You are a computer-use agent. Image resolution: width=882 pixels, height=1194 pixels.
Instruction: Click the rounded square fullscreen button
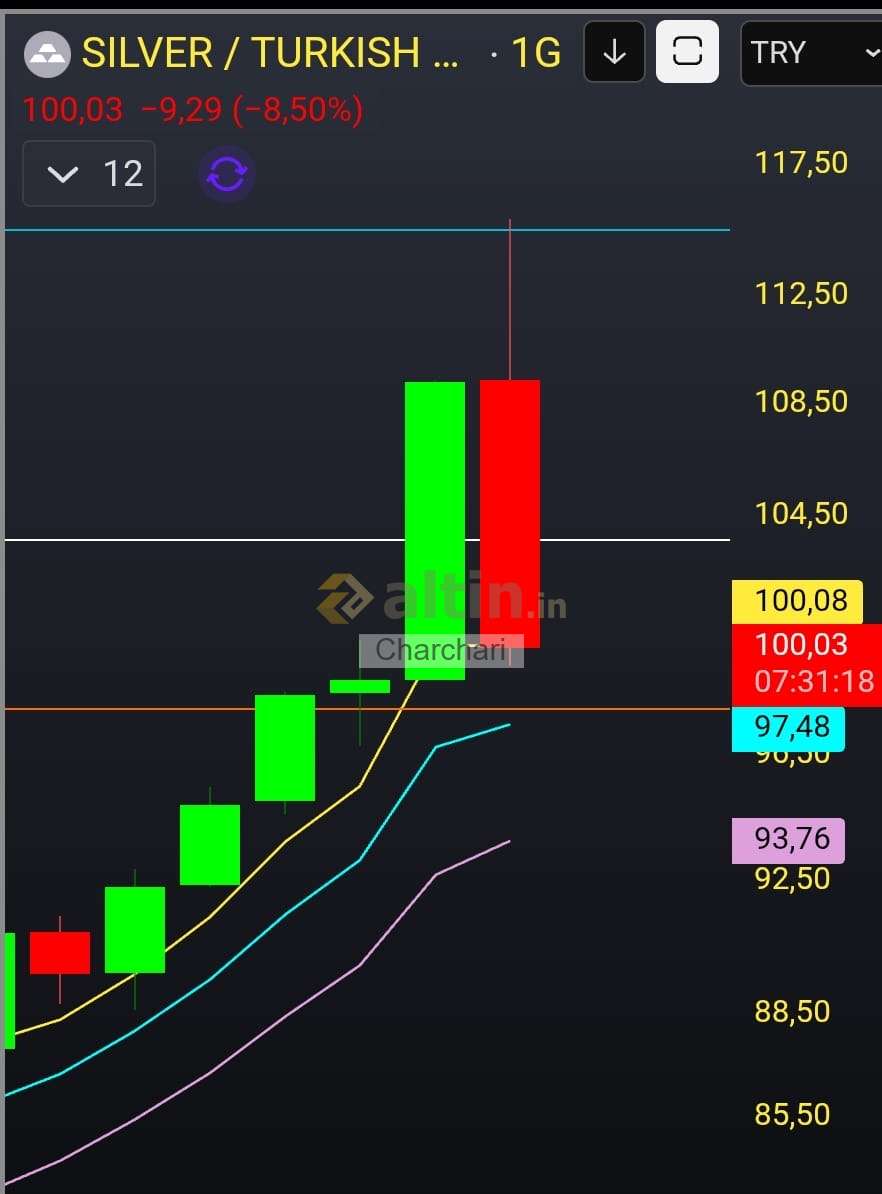687,52
